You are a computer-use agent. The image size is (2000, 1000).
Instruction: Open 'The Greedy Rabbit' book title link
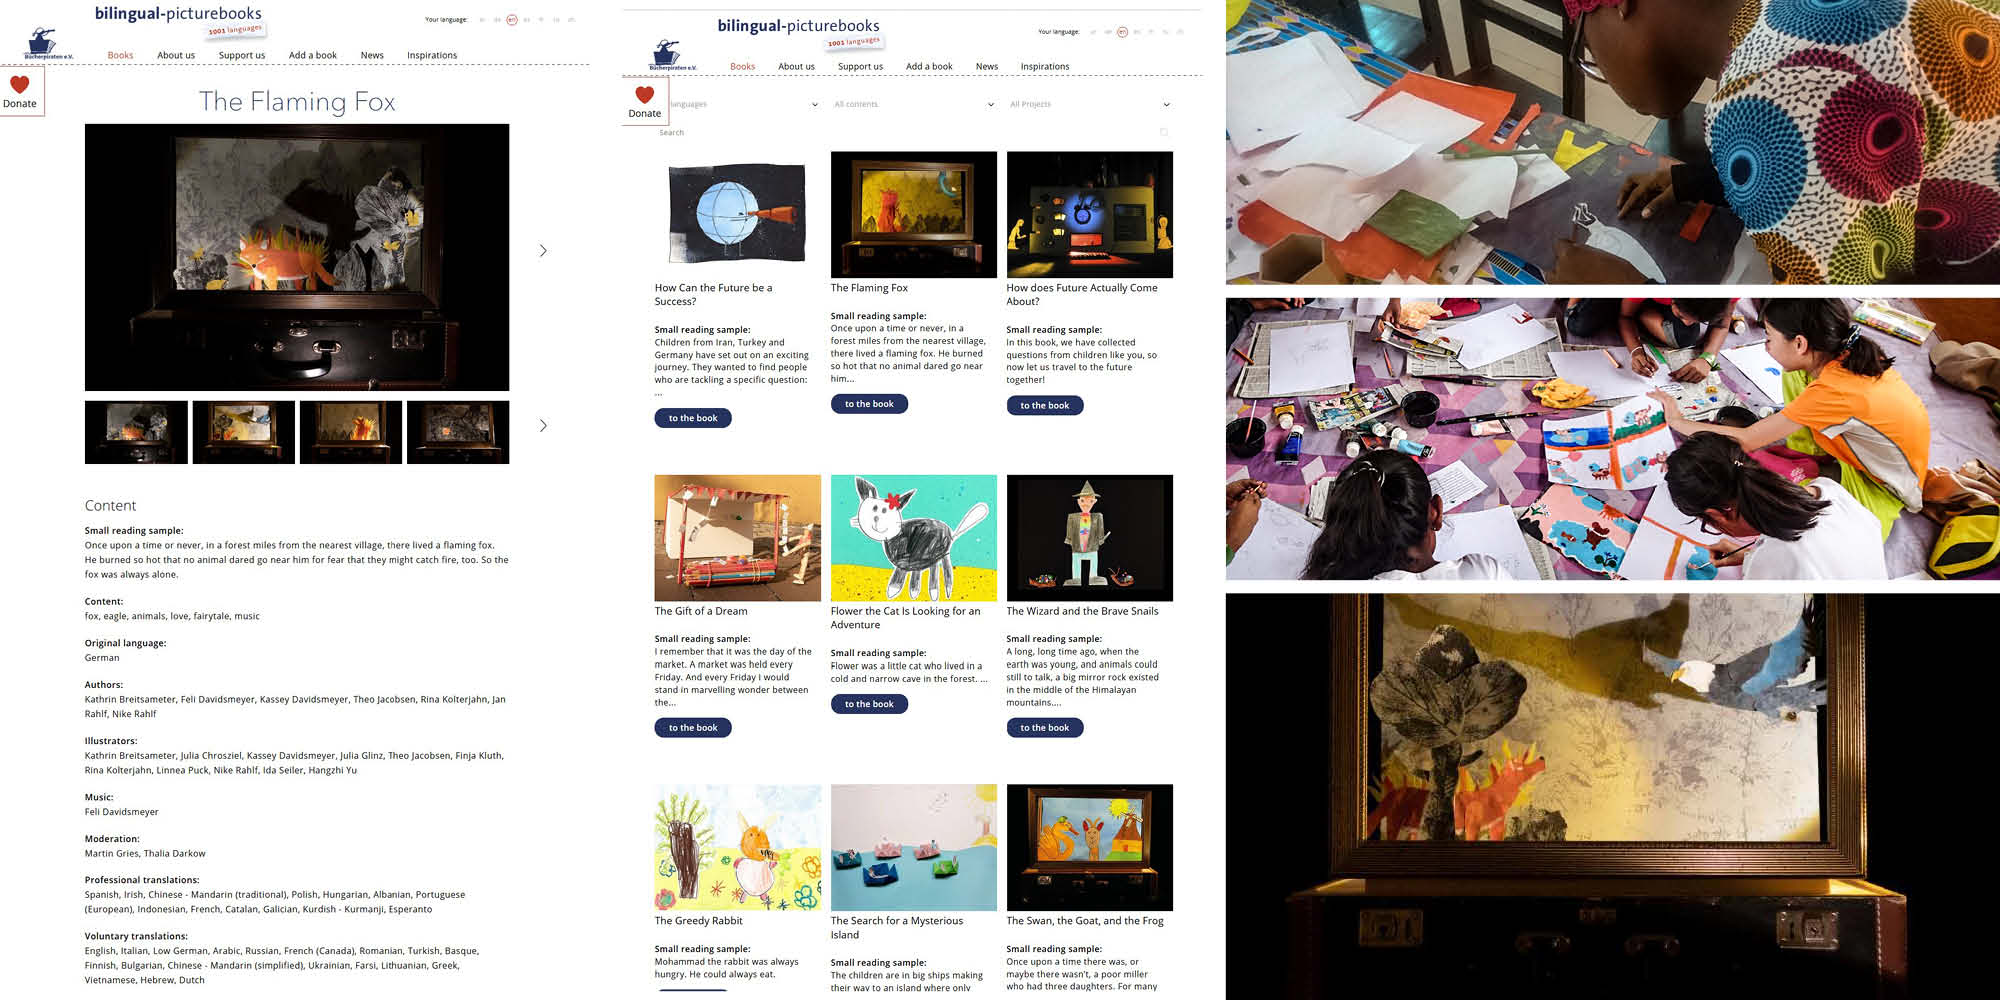coord(698,921)
